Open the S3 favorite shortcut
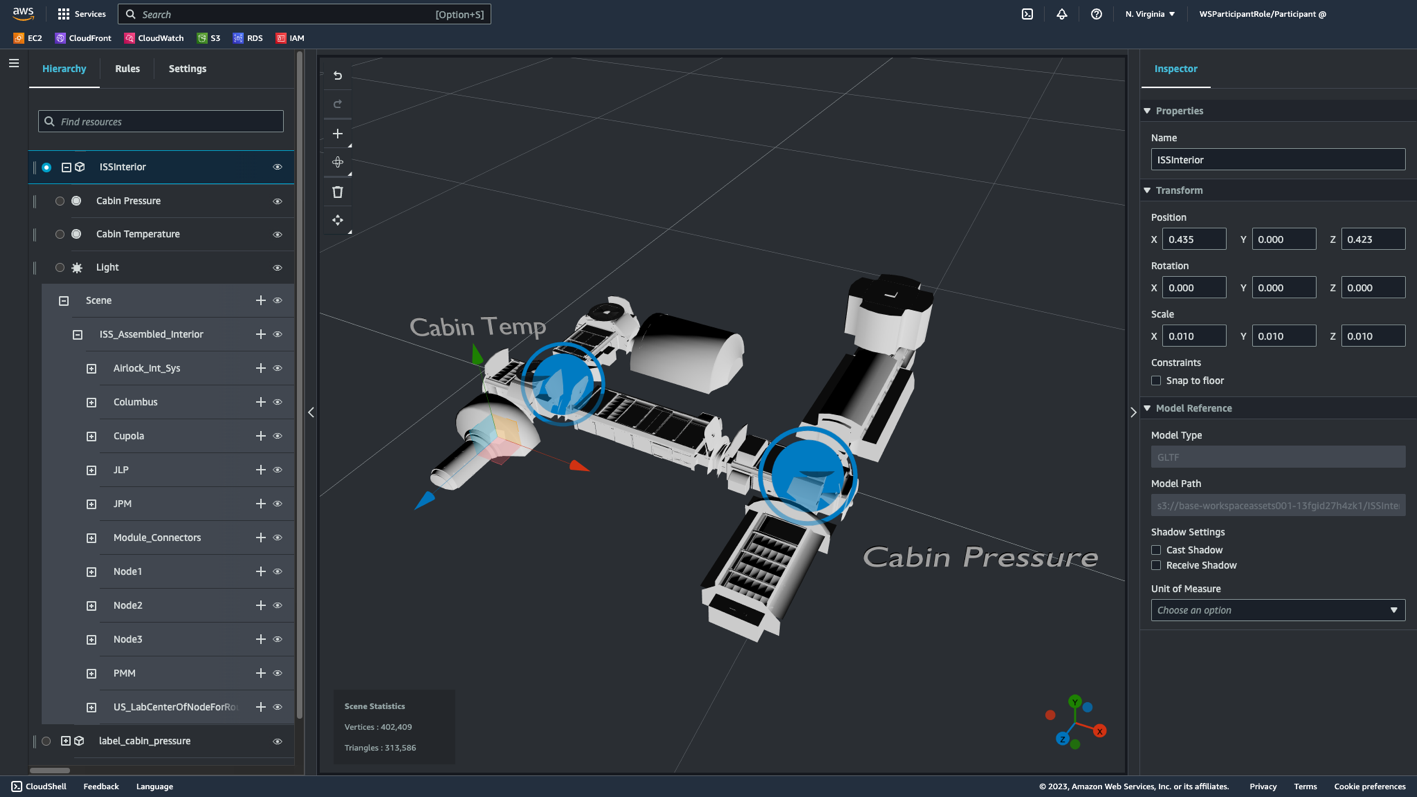Viewport: 1417px width, 797px height. pos(208,38)
